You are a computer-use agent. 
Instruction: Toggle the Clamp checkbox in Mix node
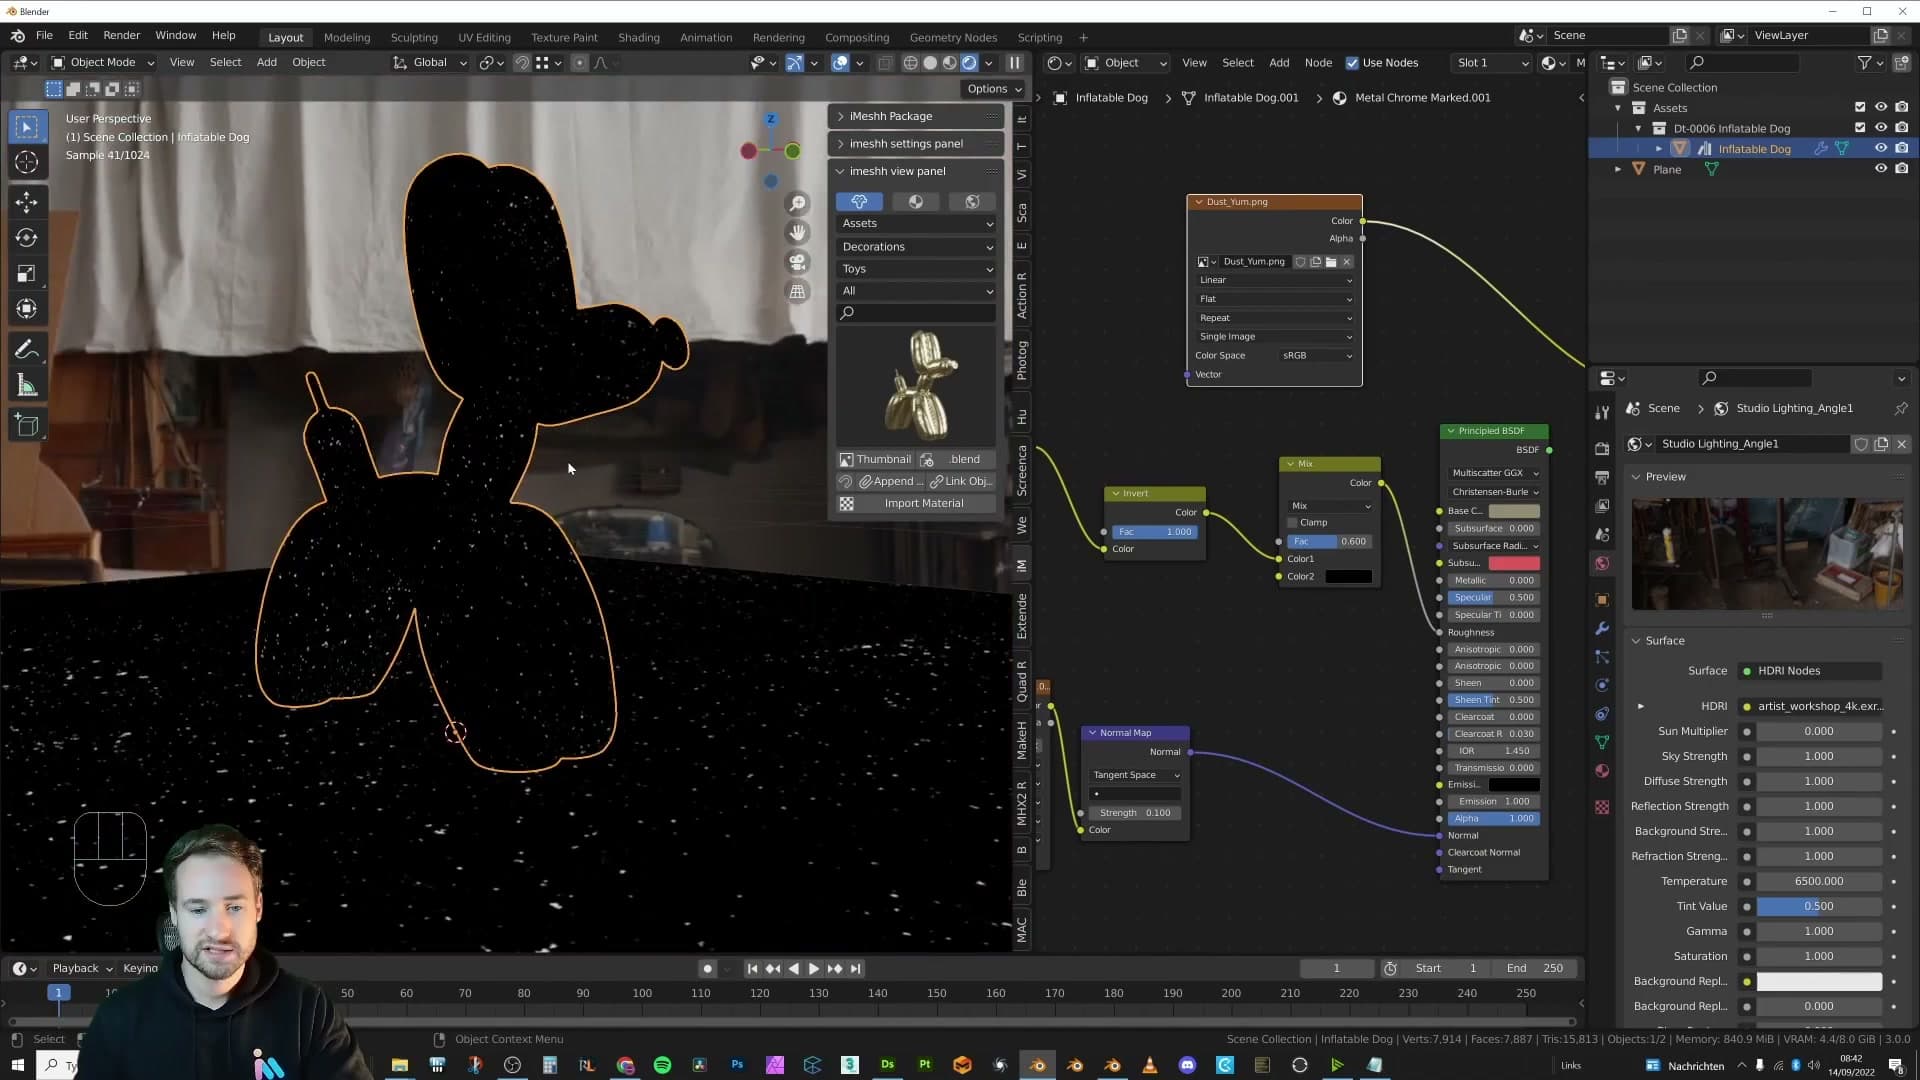[x=1293, y=523]
